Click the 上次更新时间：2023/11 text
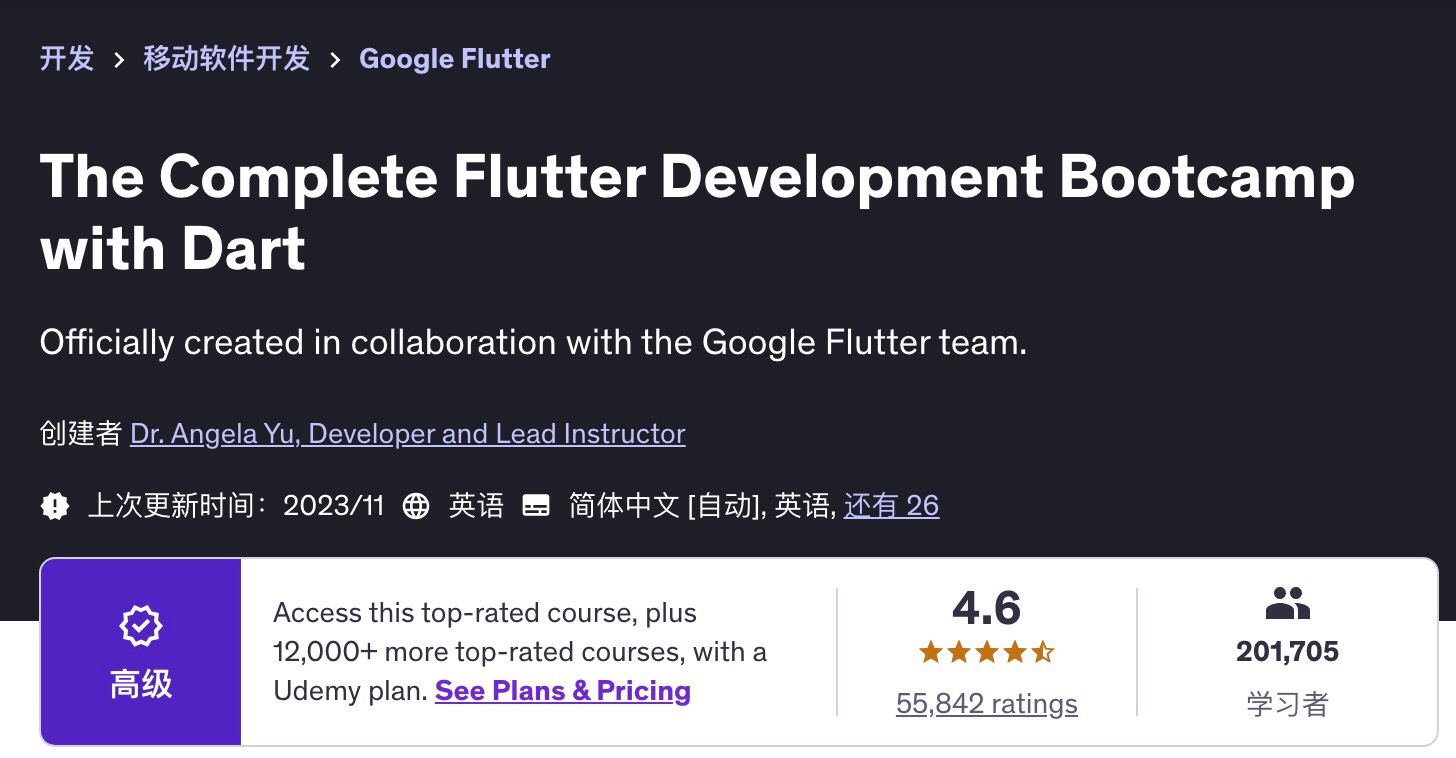The width and height of the screenshot is (1456, 758). (236, 506)
